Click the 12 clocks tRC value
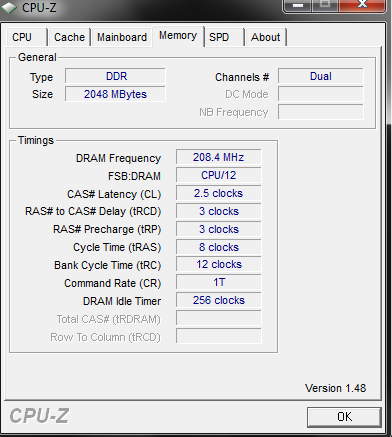Screen dimensions: 392x437 click(x=219, y=264)
